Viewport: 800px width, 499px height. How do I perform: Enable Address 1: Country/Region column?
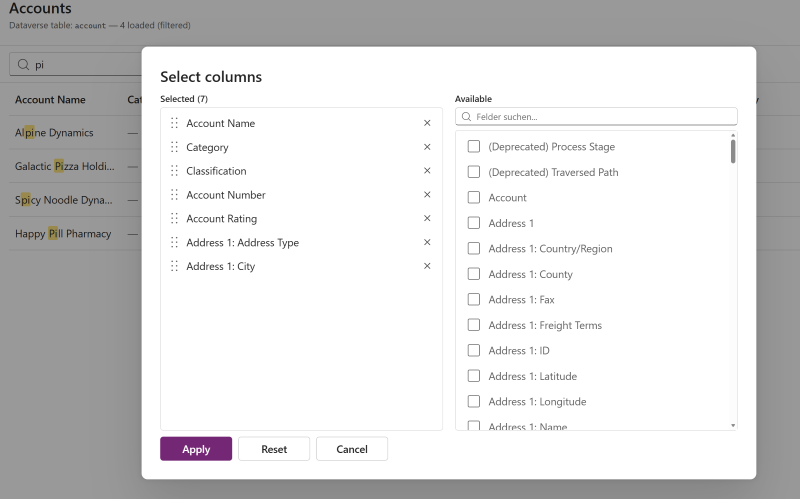(x=474, y=248)
